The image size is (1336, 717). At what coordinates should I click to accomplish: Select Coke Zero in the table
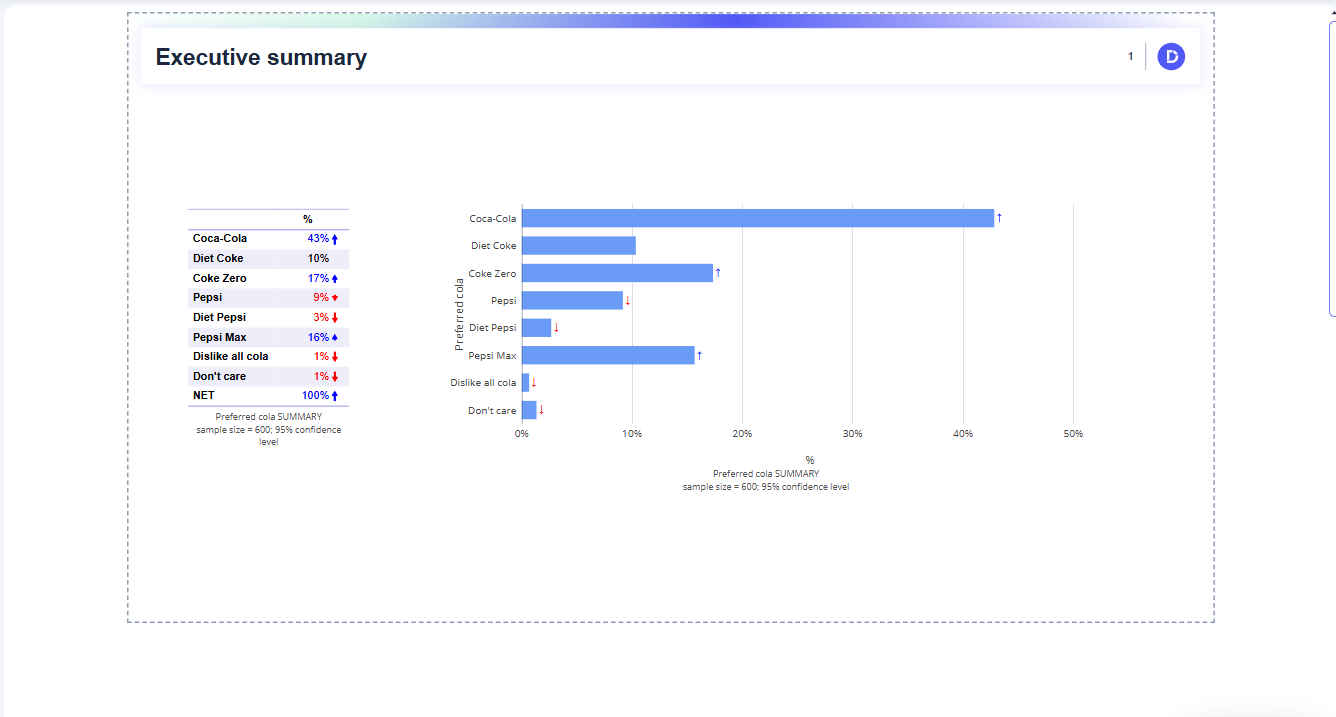(219, 279)
